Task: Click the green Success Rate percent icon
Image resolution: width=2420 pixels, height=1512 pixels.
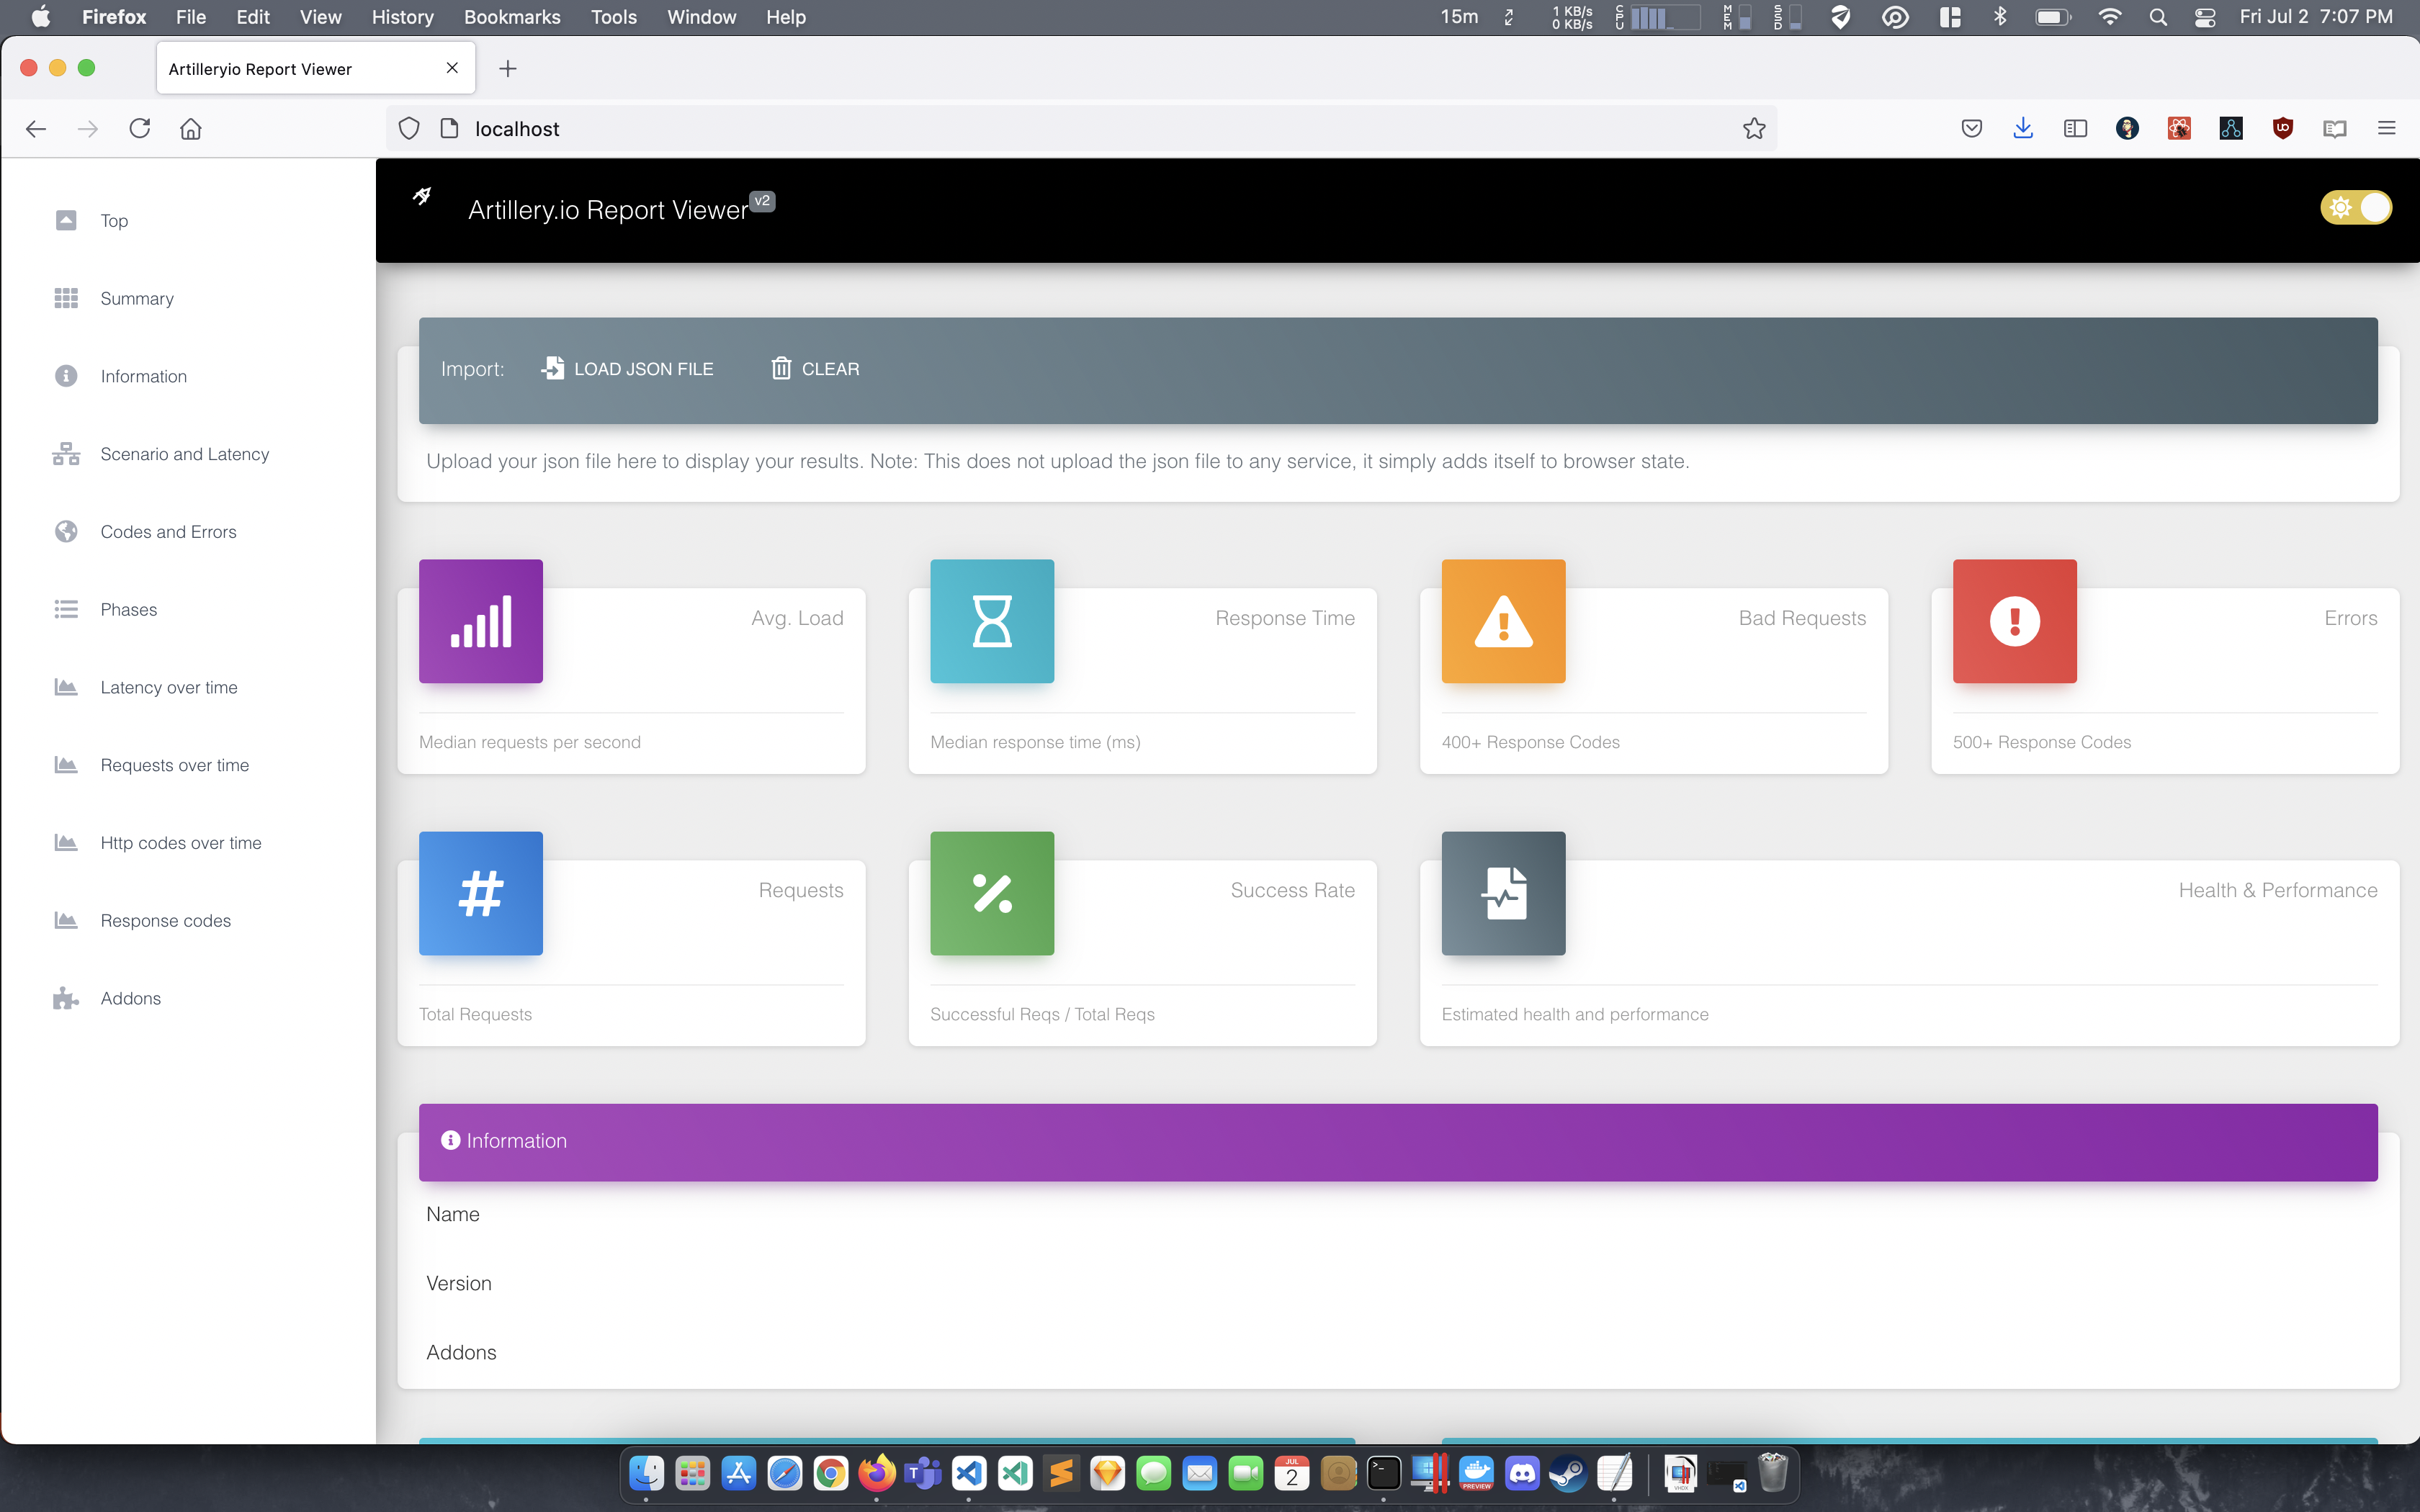Action: pos(992,893)
